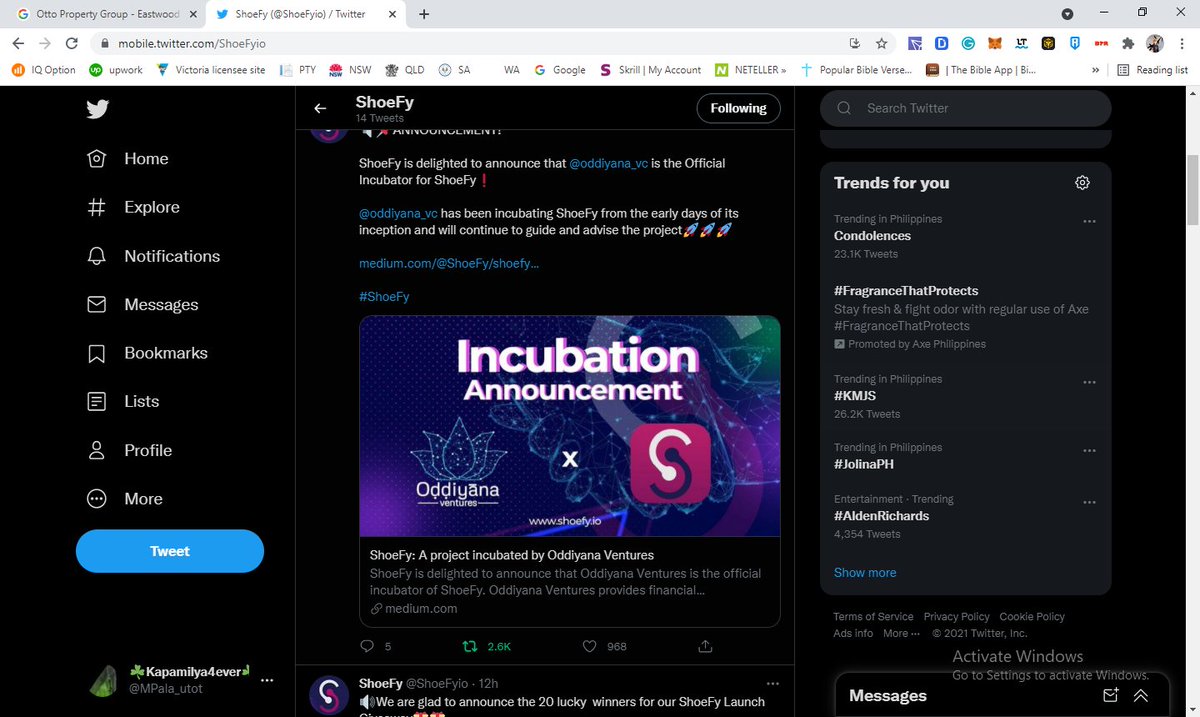Viewport: 1200px width, 717px height.
Task: Open options for #AldenRichards trend
Action: [x=1089, y=502]
